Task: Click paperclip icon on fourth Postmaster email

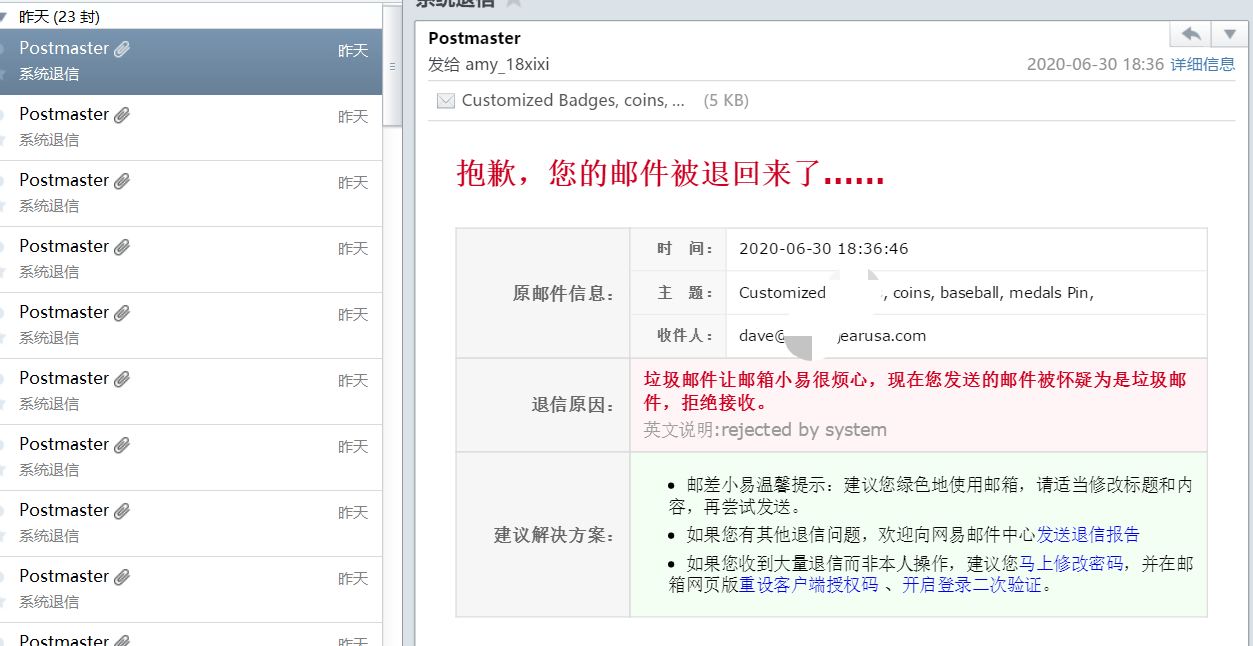Action: pyautogui.click(x=122, y=247)
